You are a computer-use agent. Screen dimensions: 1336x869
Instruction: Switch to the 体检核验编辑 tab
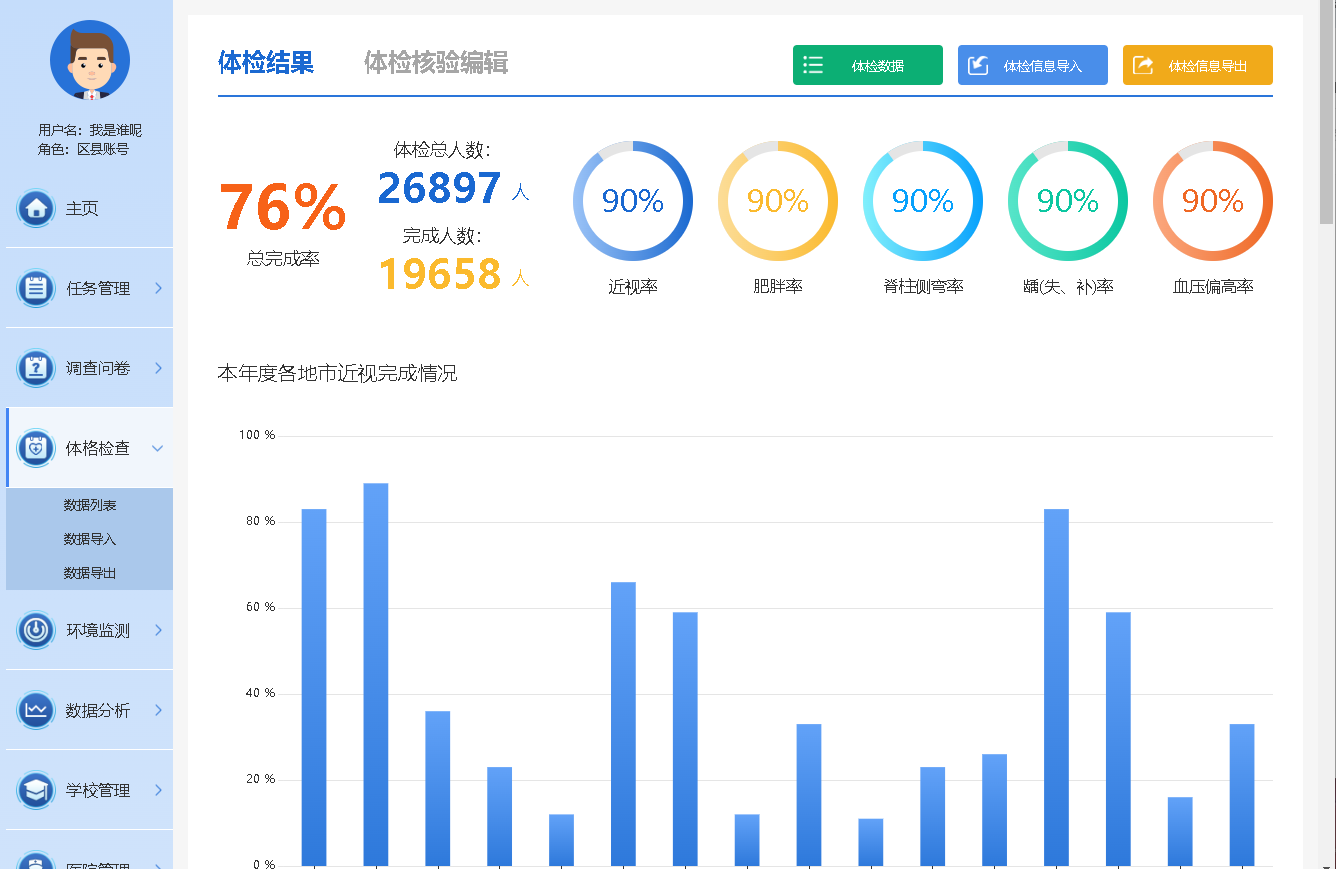click(x=436, y=63)
